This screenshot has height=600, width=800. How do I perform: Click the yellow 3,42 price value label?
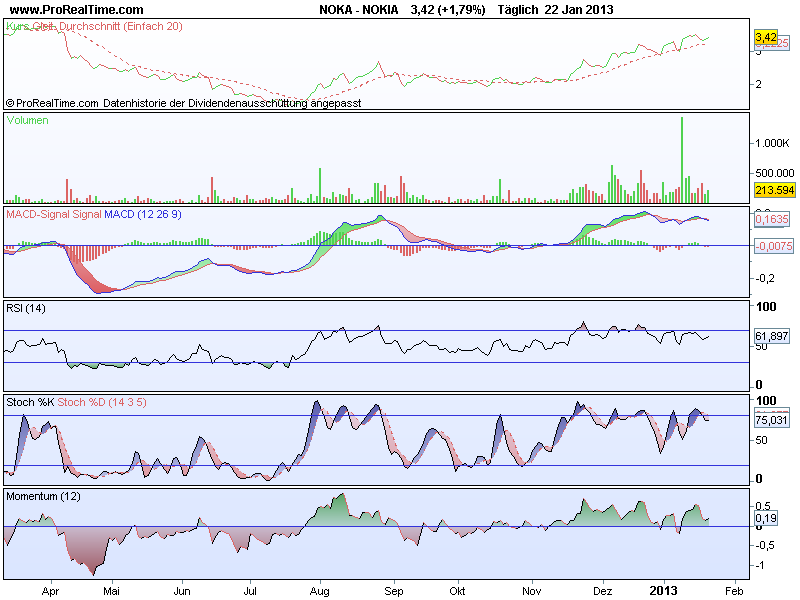pyautogui.click(x=766, y=37)
